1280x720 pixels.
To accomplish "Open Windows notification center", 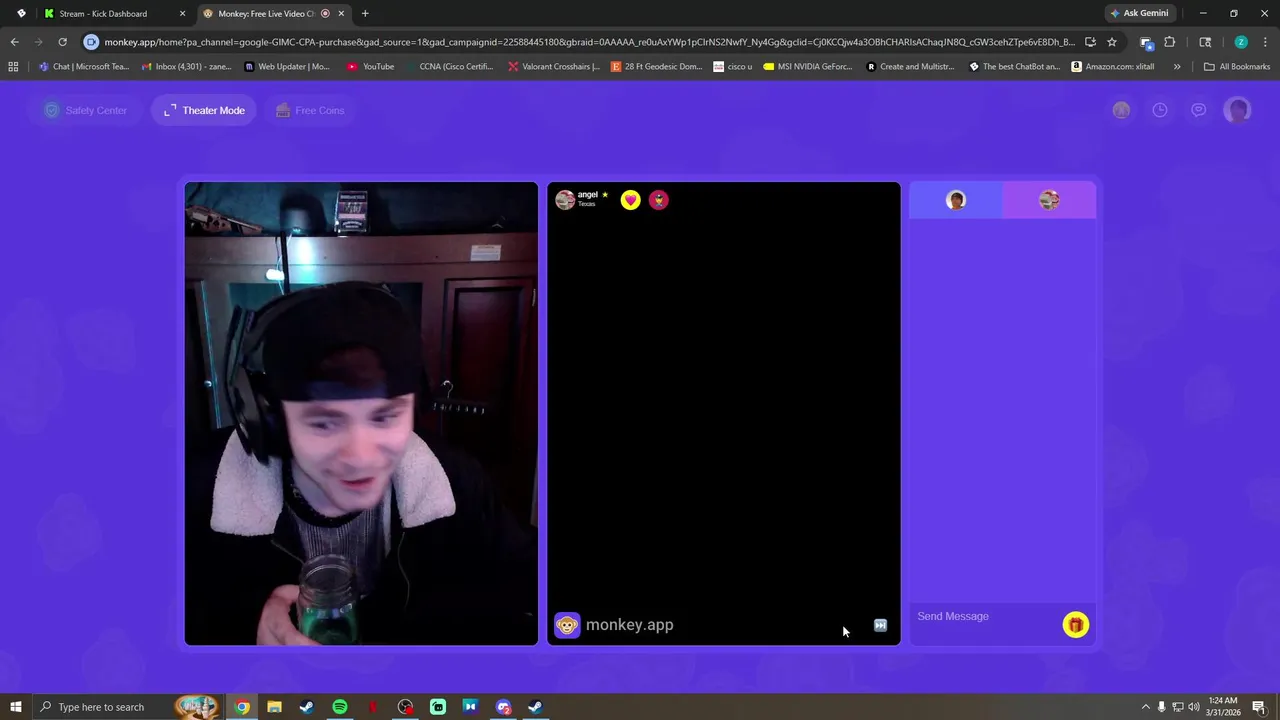I will [1260, 707].
